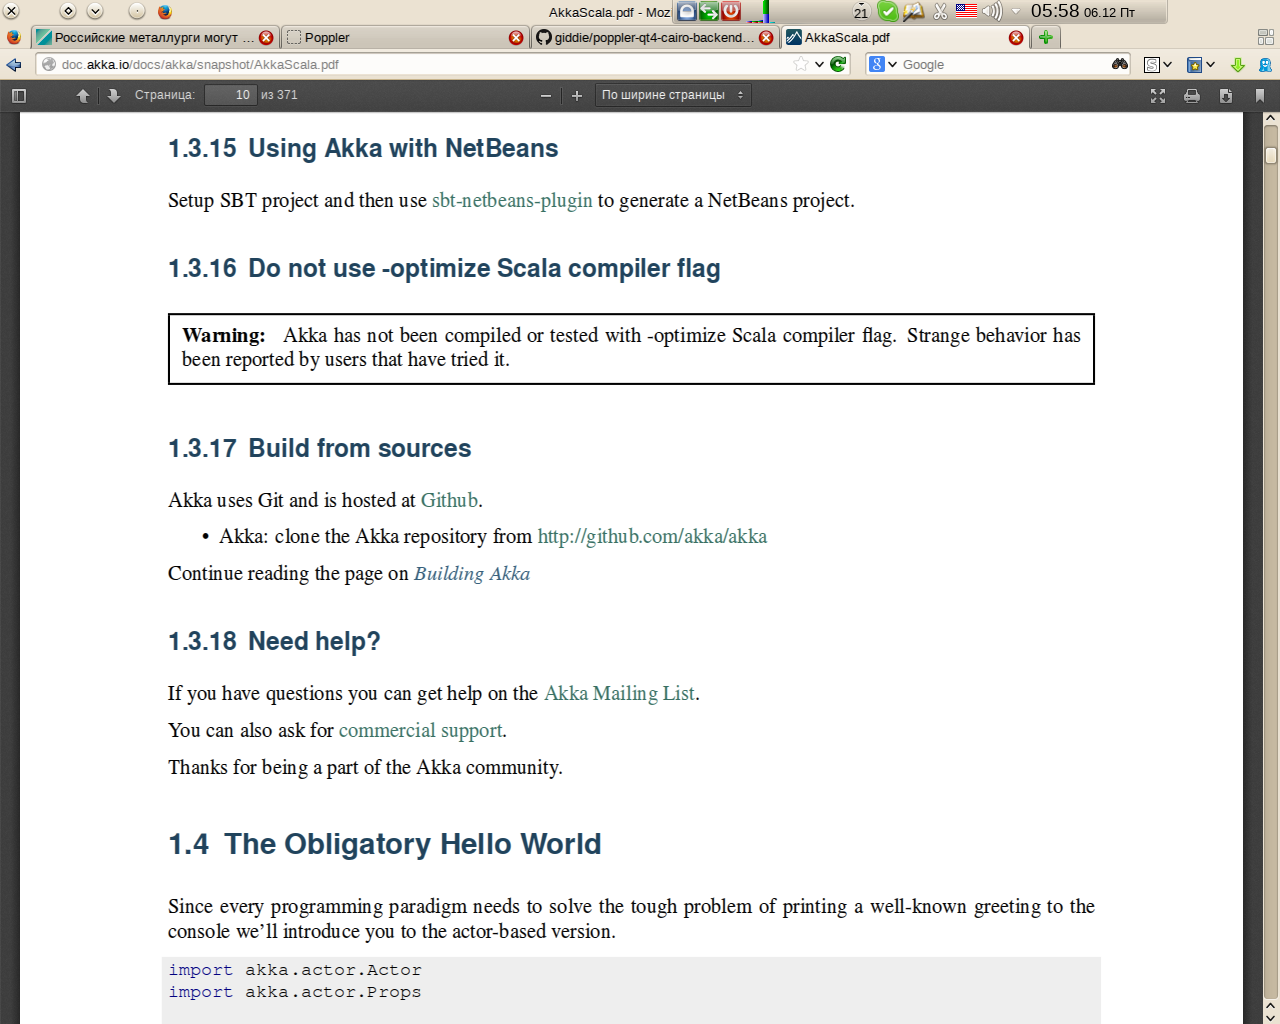The width and height of the screenshot is (1280, 1024).
Task: Download the PDF file from viewer toolbar
Action: coord(1226,96)
